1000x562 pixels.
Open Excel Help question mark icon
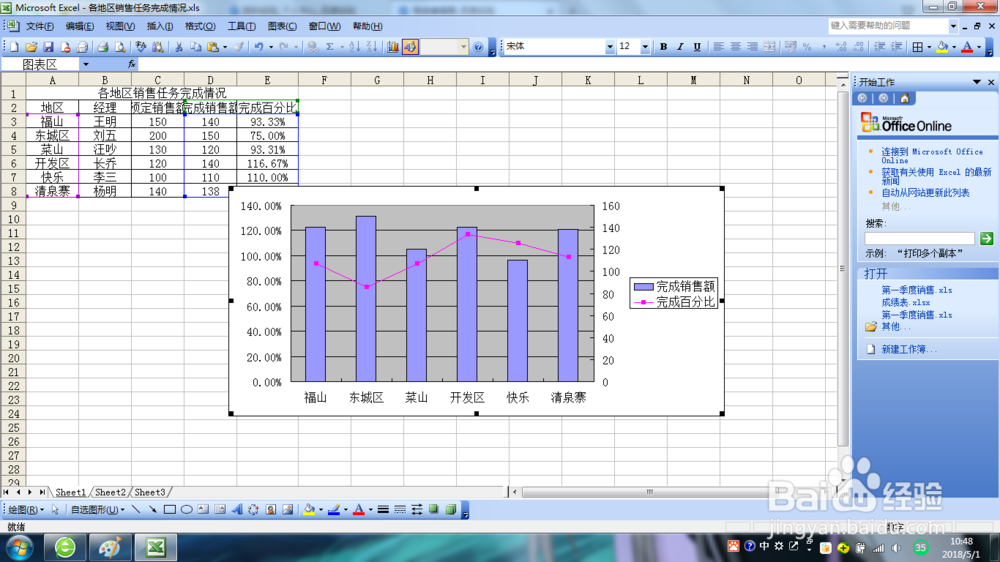pyautogui.click(x=478, y=47)
